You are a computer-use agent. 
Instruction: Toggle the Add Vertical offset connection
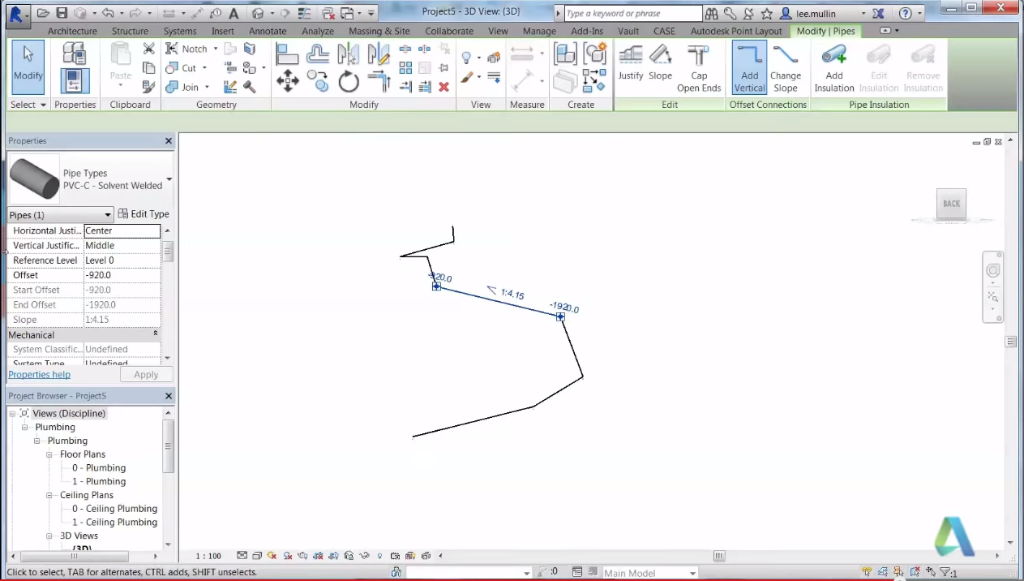pos(749,68)
